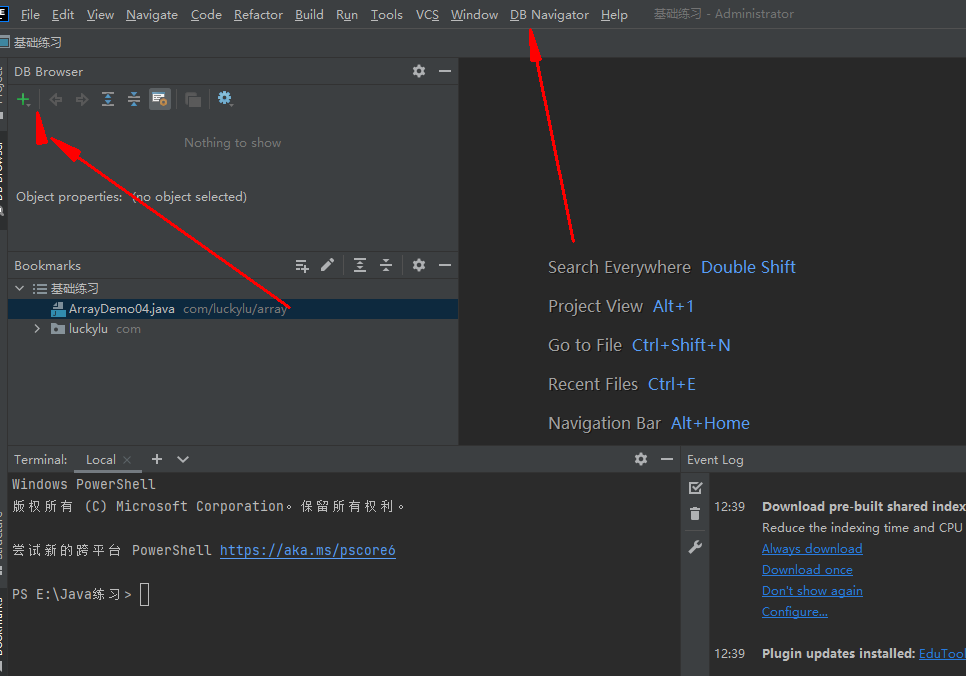
Task: Toggle the Autoscroll from Editor button in DB Browser
Action: tap(159, 99)
